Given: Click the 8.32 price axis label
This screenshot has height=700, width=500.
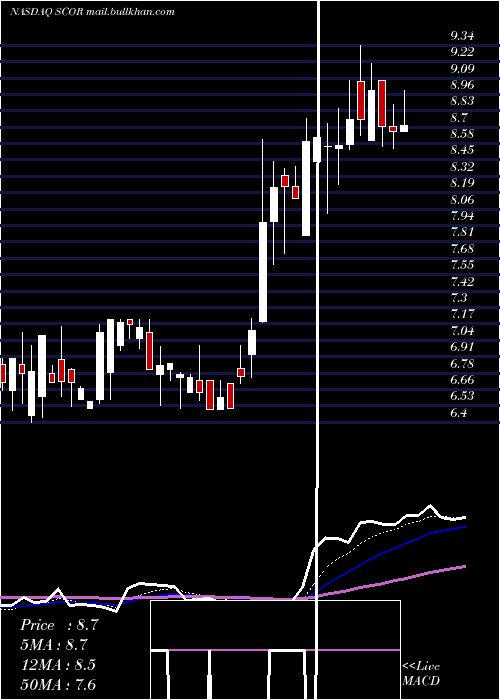Looking at the screenshot, I should click(462, 167).
